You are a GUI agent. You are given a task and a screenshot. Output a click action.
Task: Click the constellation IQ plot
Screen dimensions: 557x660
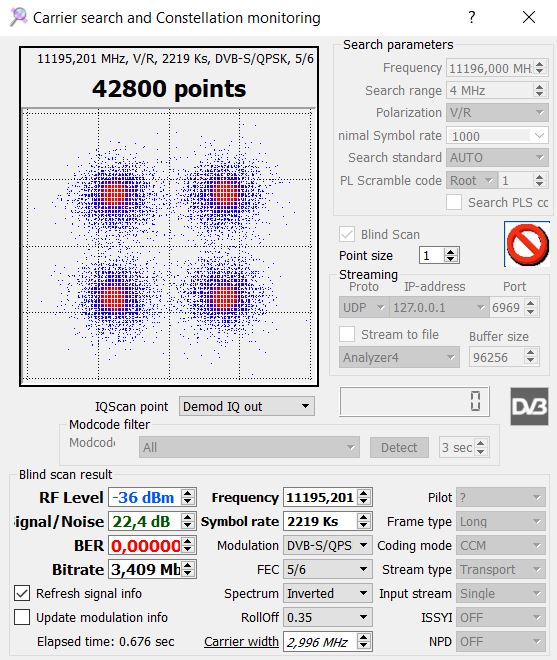click(x=169, y=245)
